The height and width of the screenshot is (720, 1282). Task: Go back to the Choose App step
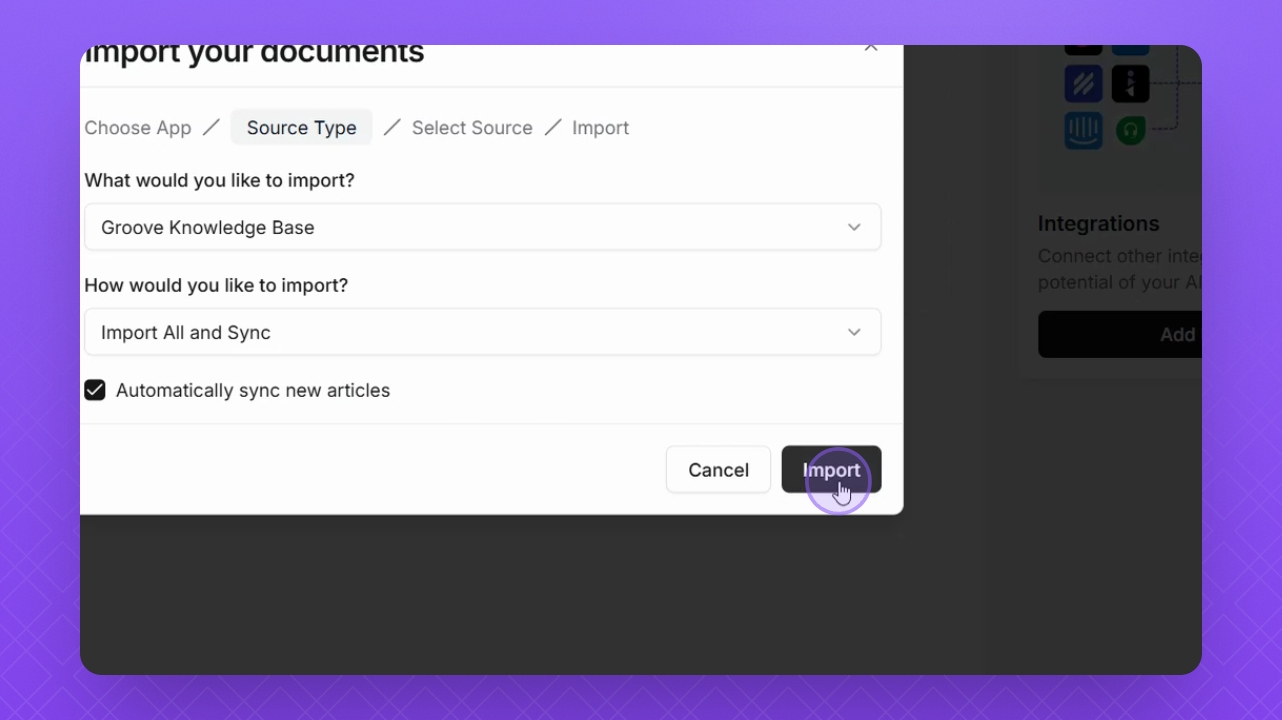click(138, 128)
